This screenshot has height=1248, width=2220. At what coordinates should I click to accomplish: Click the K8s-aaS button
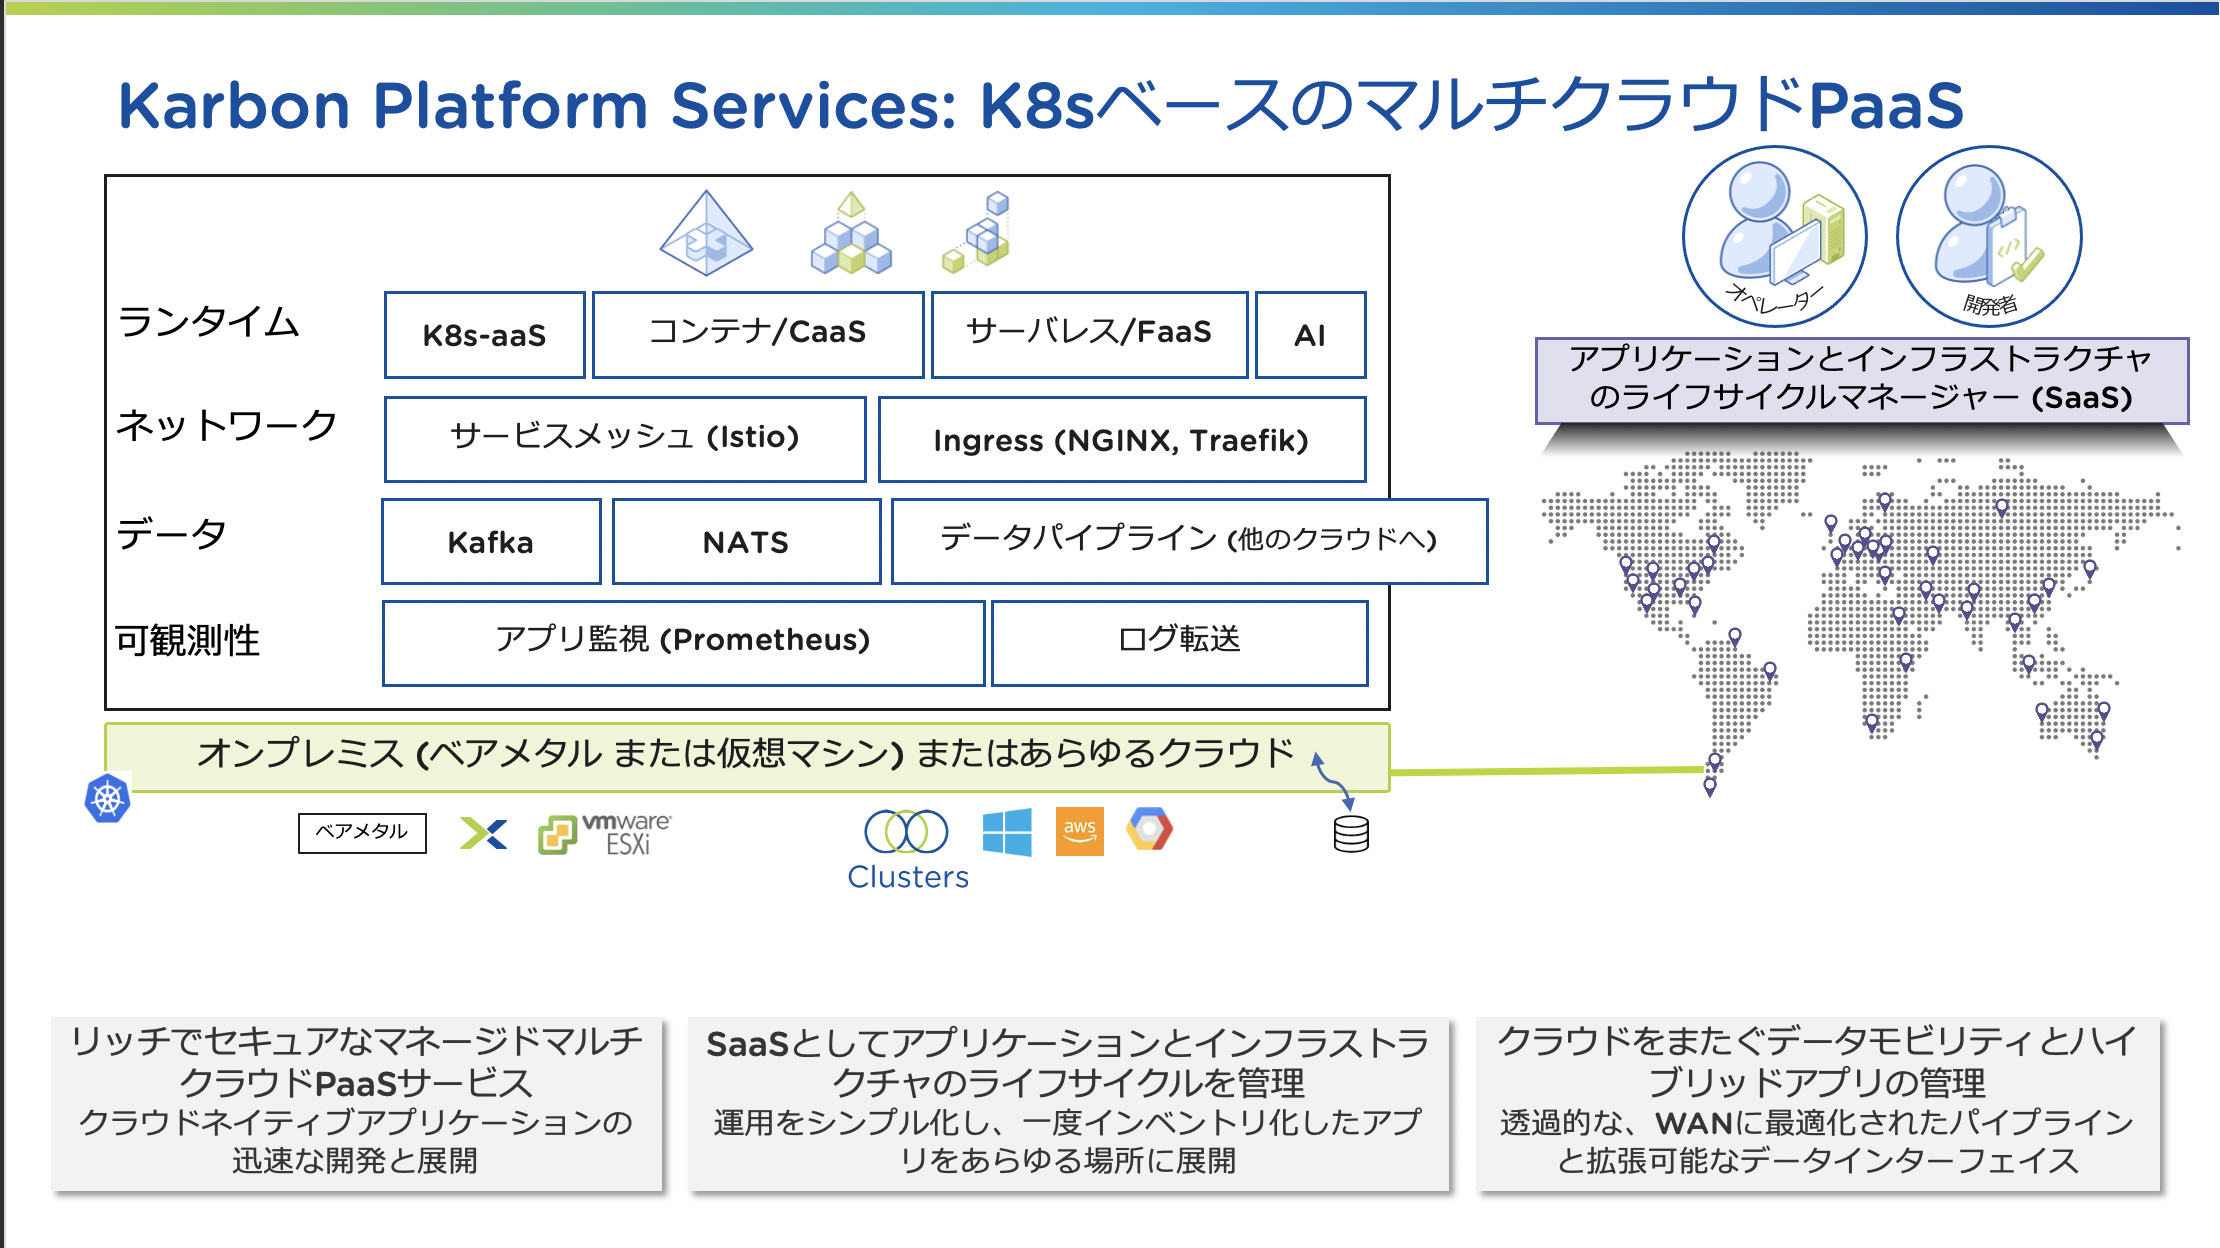(484, 335)
